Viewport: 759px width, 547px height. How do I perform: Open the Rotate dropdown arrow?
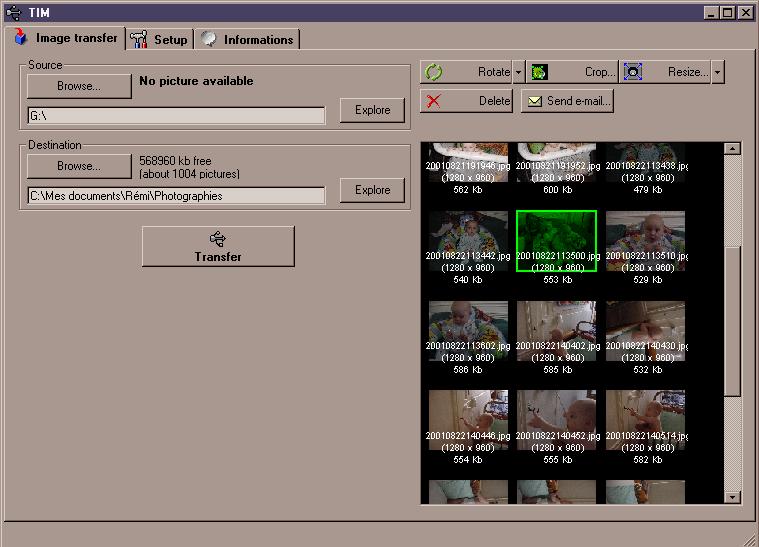coord(518,72)
